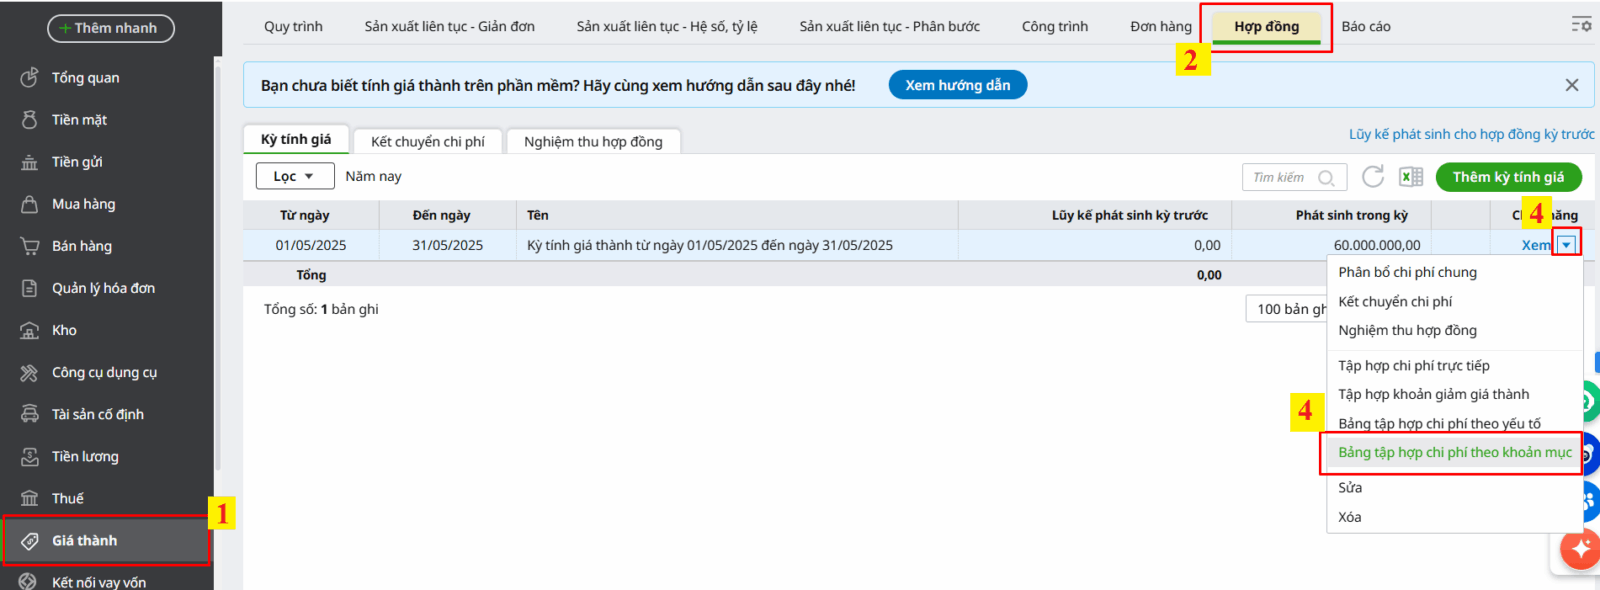Open Tổng quan from the sidebar
1600x590 pixels.
[85, 78]
